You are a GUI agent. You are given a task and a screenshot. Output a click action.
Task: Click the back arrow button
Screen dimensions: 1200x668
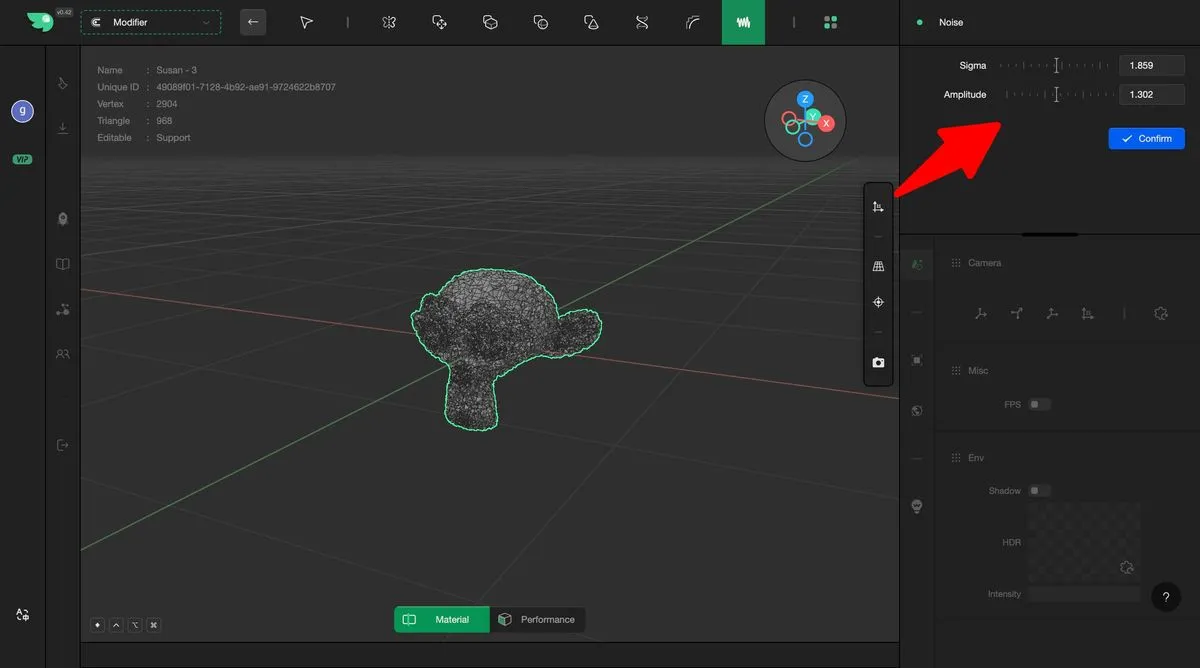tap(253, 22)
